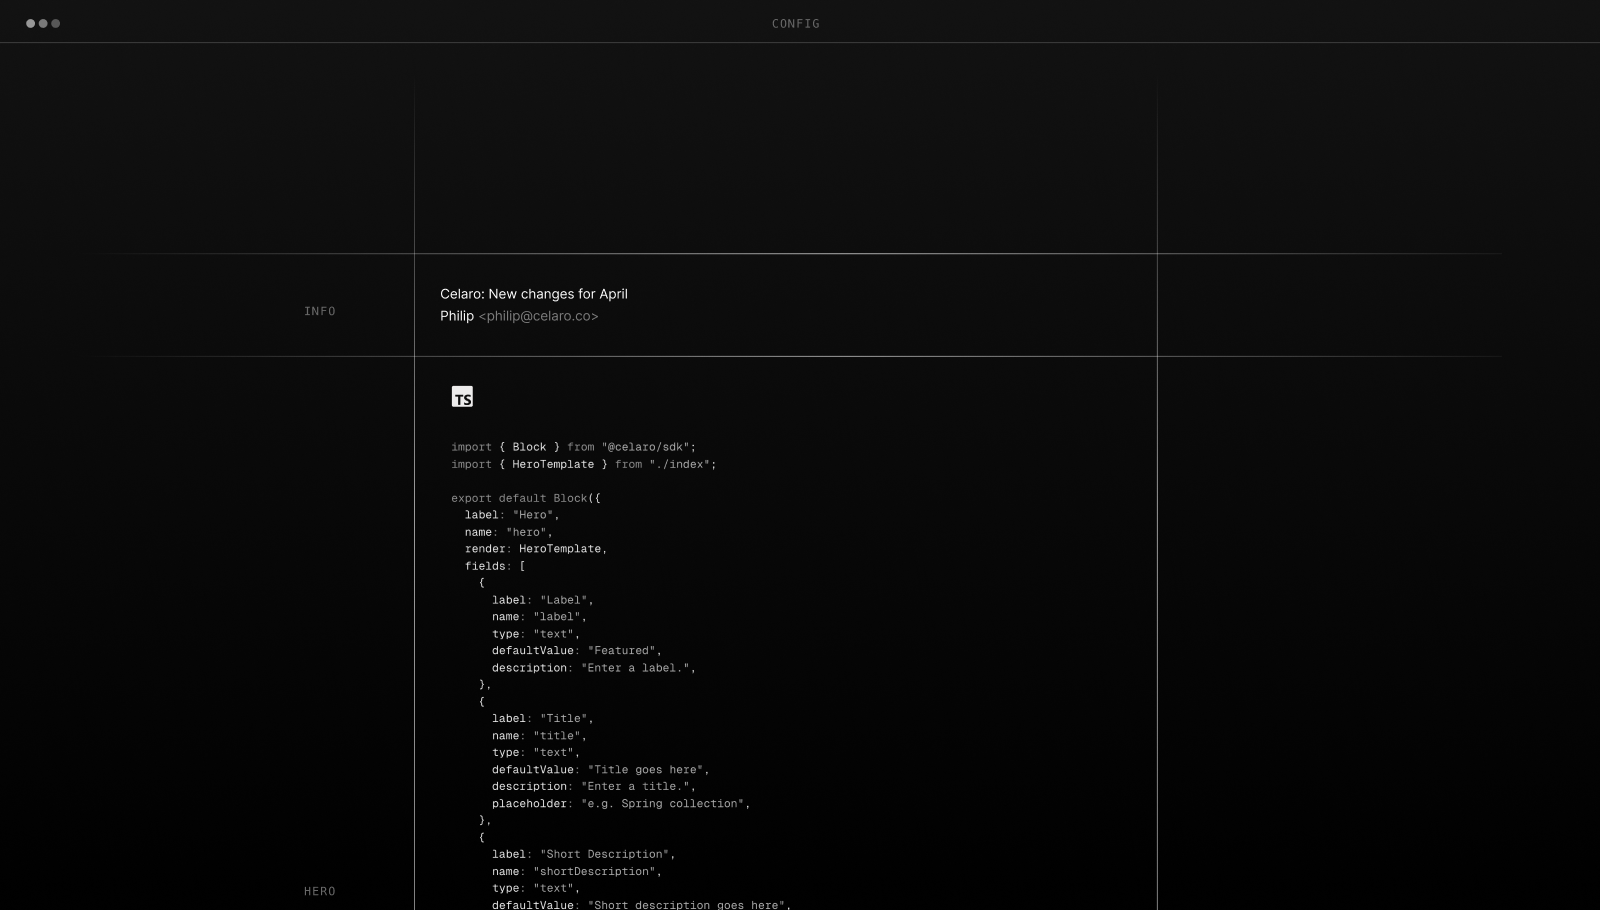Click the label: "Label" code line
This screenshot has width=1600, height=910.
coord(543,600)
